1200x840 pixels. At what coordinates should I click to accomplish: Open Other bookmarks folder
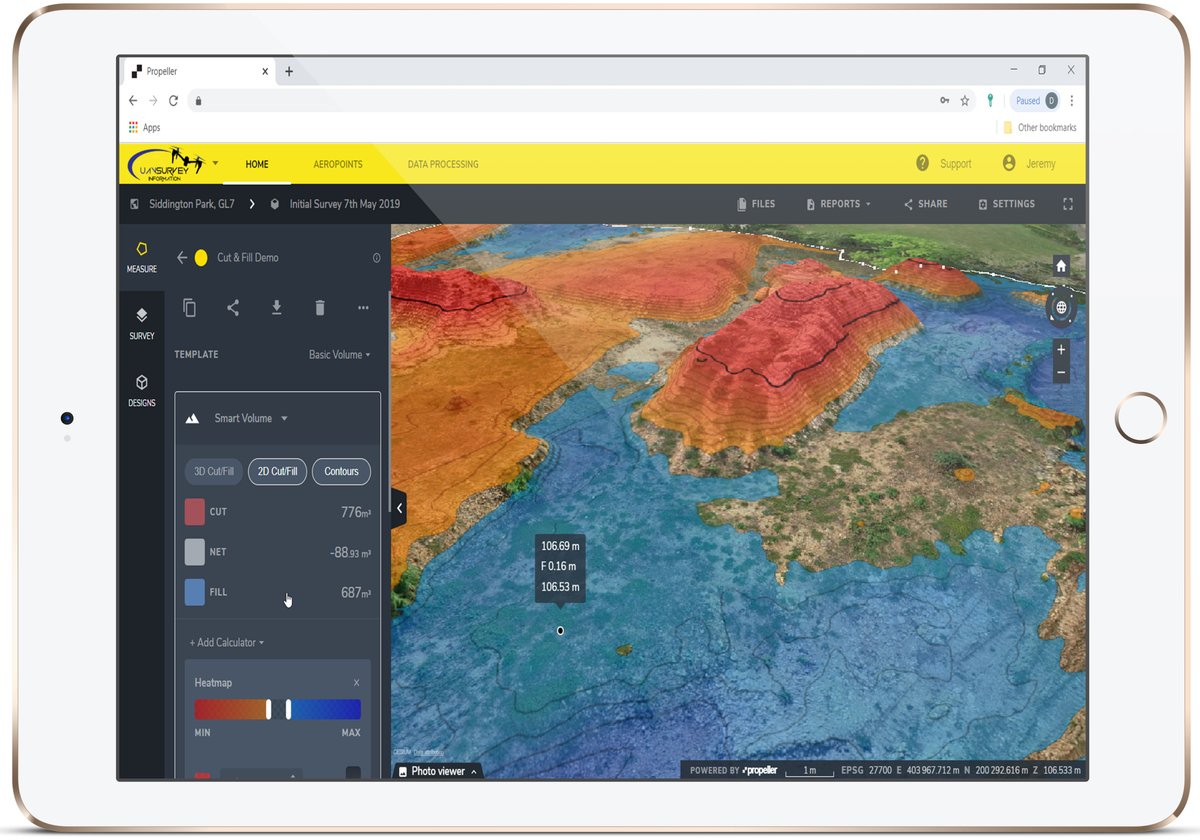(x=1040, y=128)
